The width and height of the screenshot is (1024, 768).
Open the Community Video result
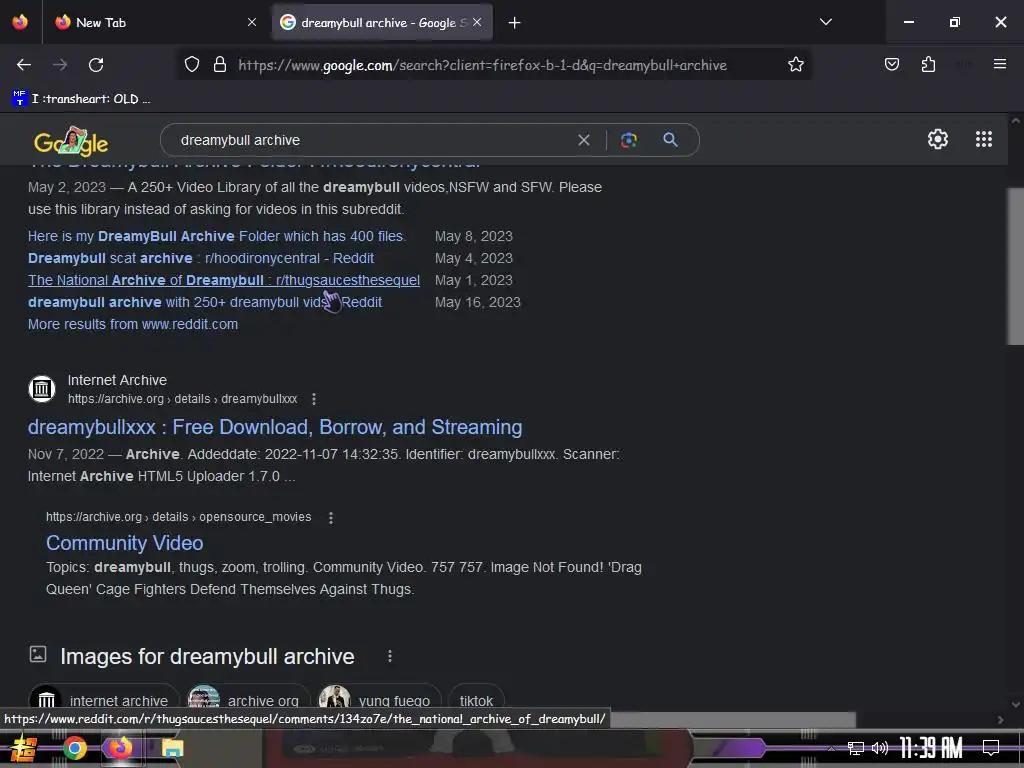(125, 543)
